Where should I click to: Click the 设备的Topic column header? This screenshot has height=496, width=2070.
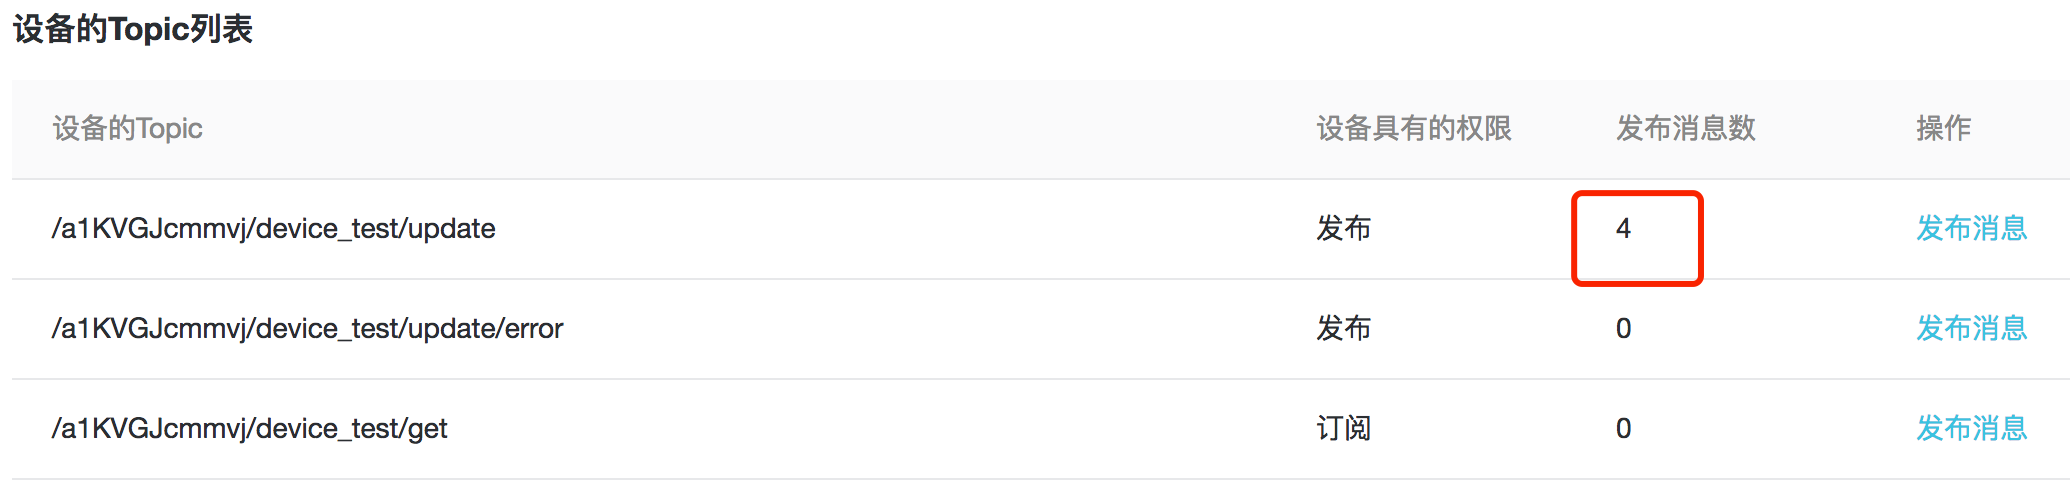127,129
